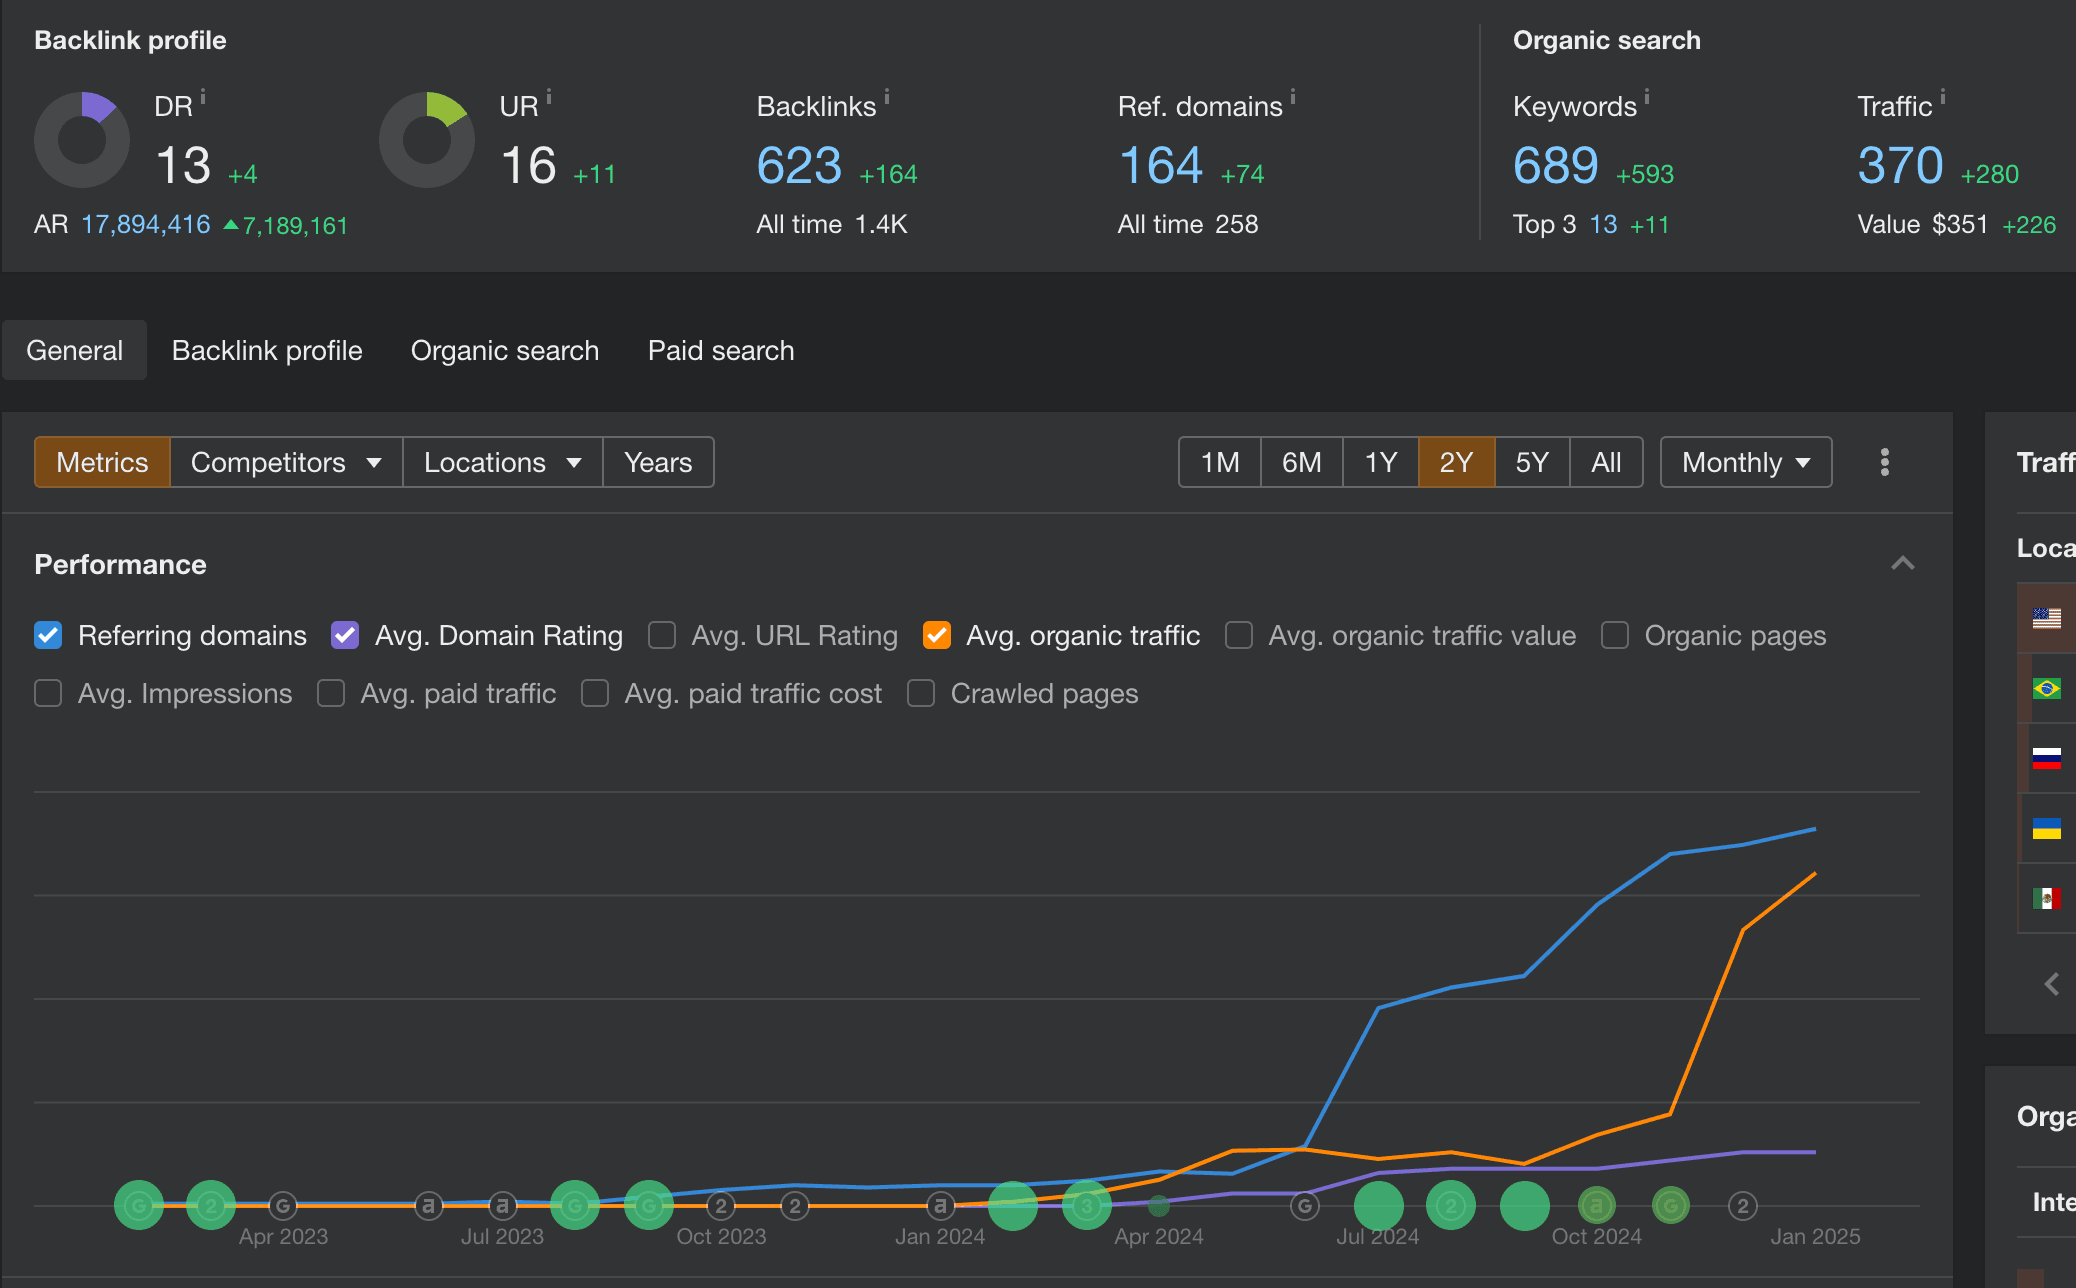Image resolution: width=2076 pixels, height=1288 pixels.
Task: Click the info icon next to DR
Action: click(203, 97)
